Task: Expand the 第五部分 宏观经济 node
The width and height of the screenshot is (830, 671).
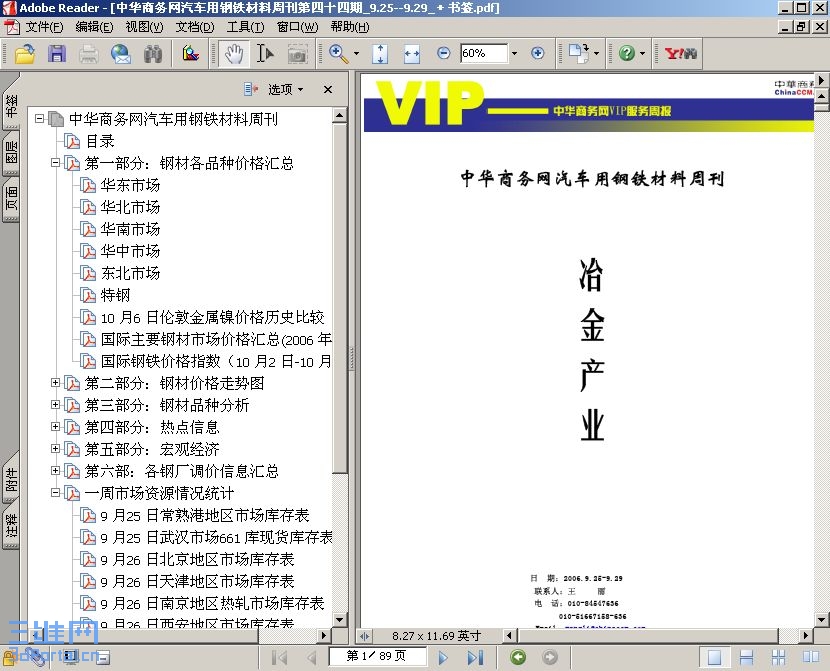Action: coord(55,448)
